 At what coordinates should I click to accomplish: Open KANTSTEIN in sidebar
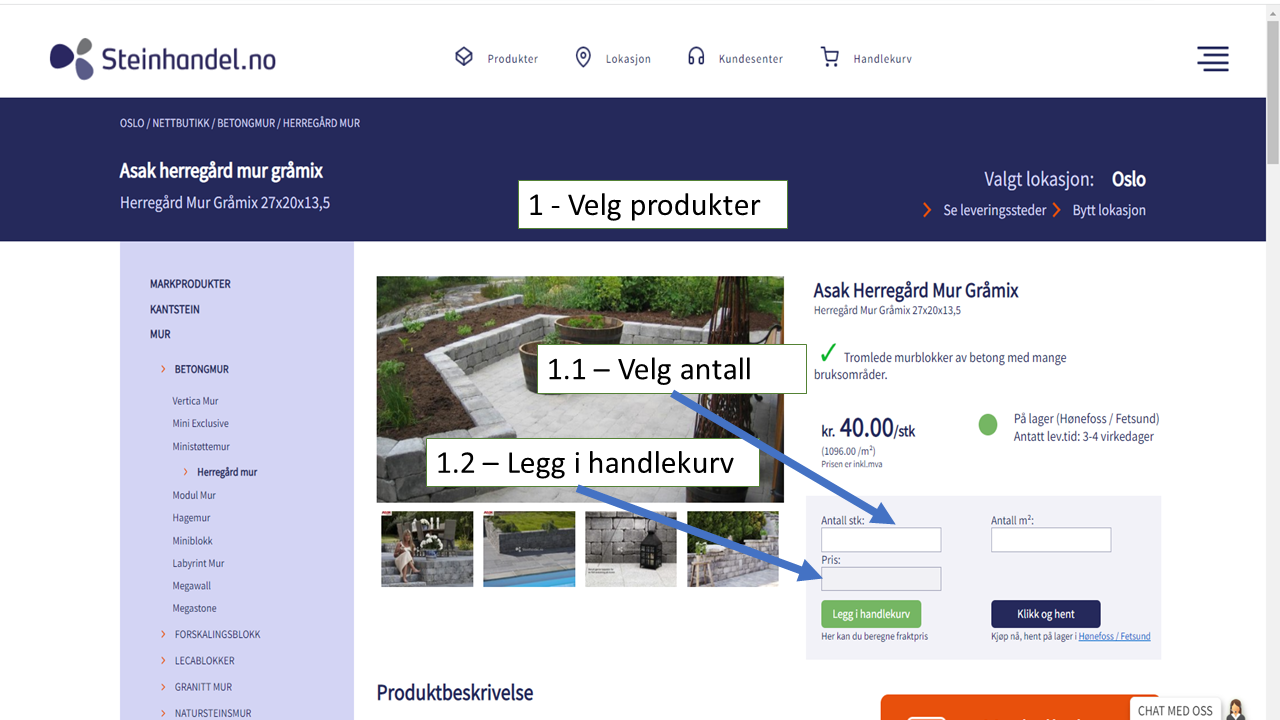click(174, 309)
